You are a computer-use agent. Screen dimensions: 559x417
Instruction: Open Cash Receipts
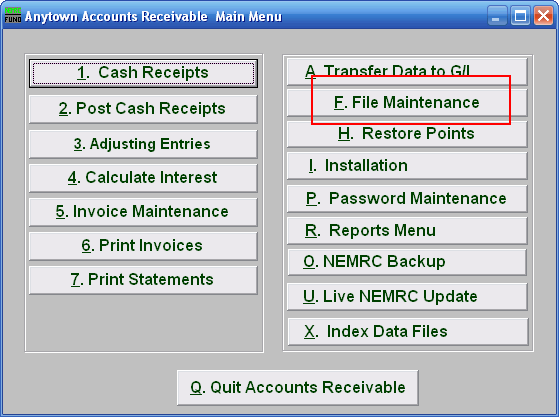click(x=143, y=73)
